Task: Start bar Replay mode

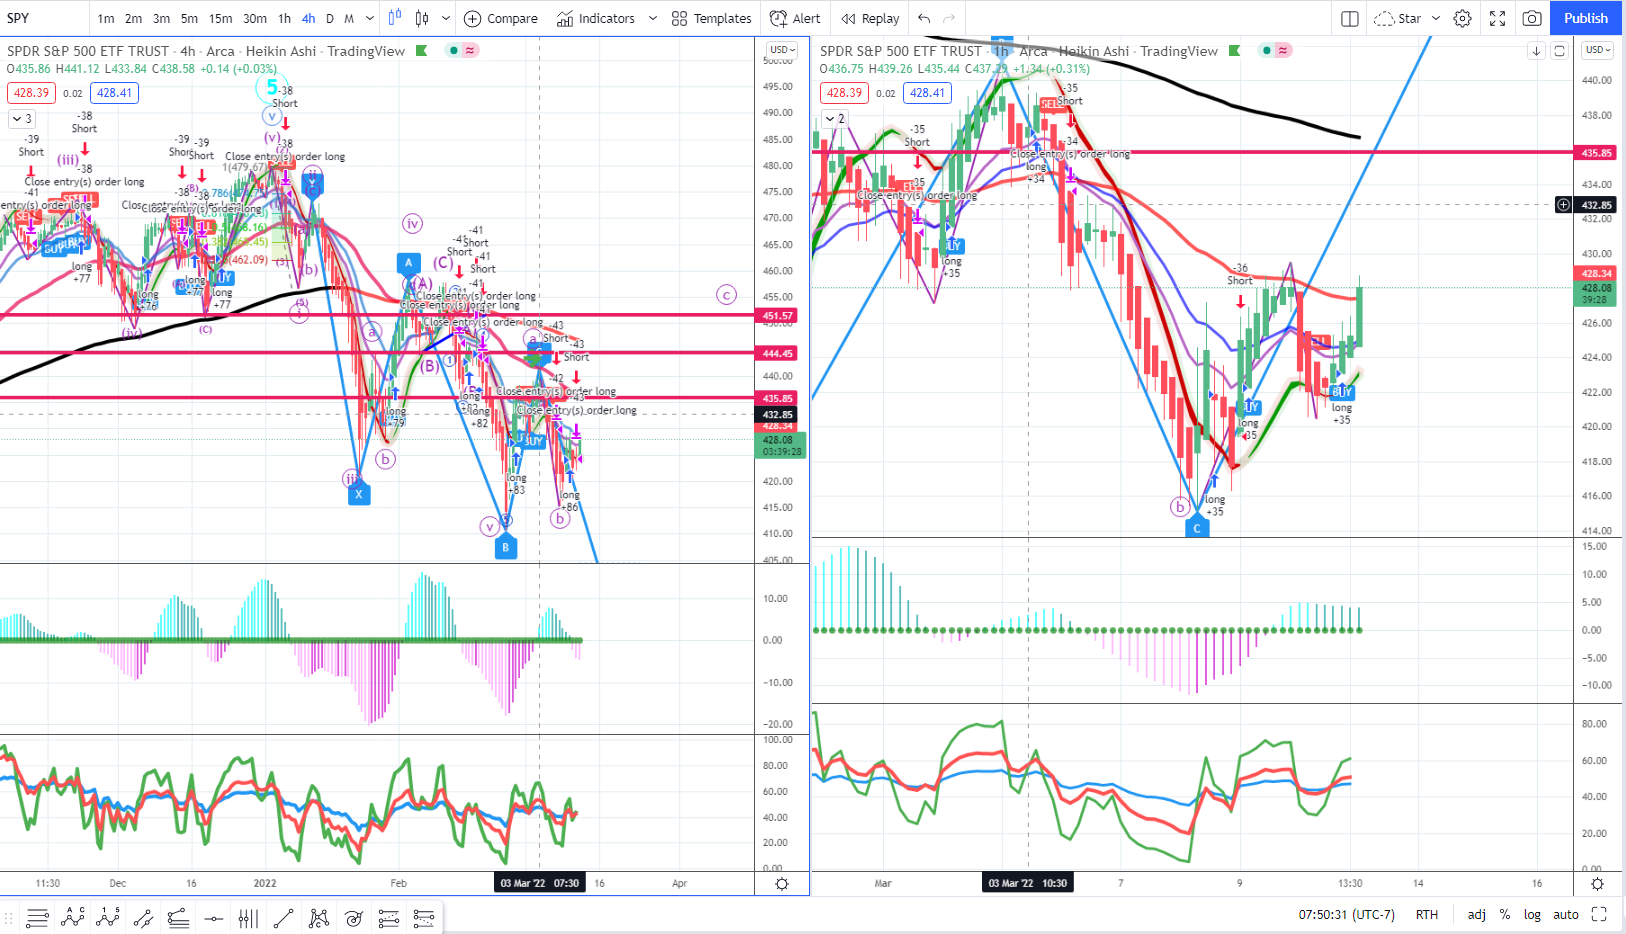Action: tap(870, 18)
